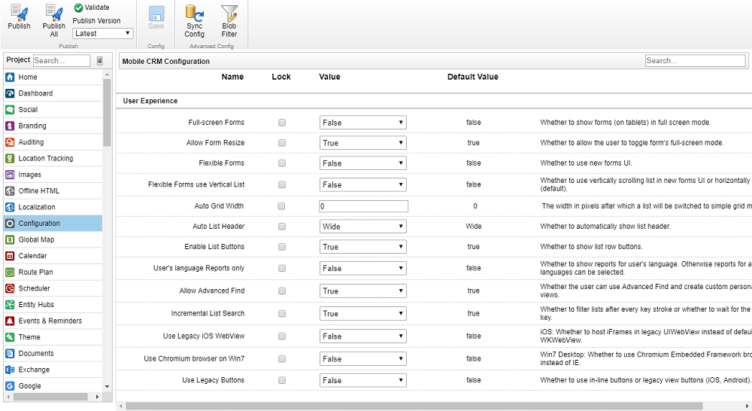Lock the Full-screen Forms setting
The height and width of the screenshot is (411, 752).
coord(282,122)
